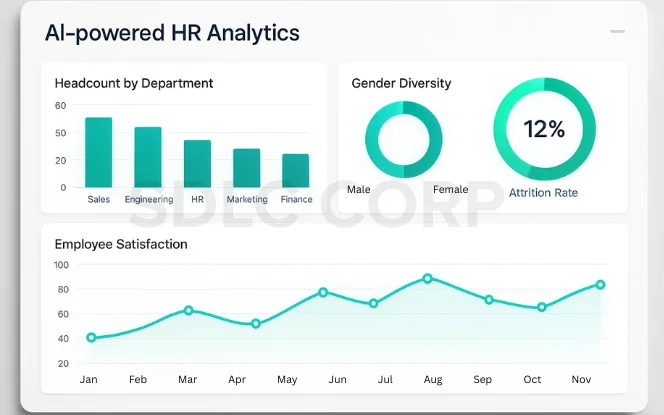
Task: Select the Aug peak data point
Action: pyautogui.click(x=428, y=278)
